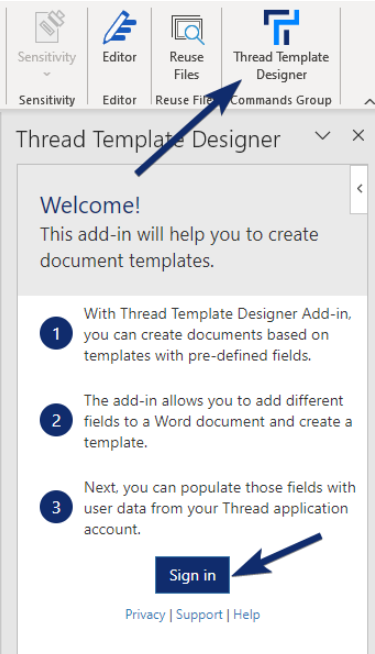Click the "pre-defined fields" step one text
This screenshot has height=654, width=375.
point(249,355)
